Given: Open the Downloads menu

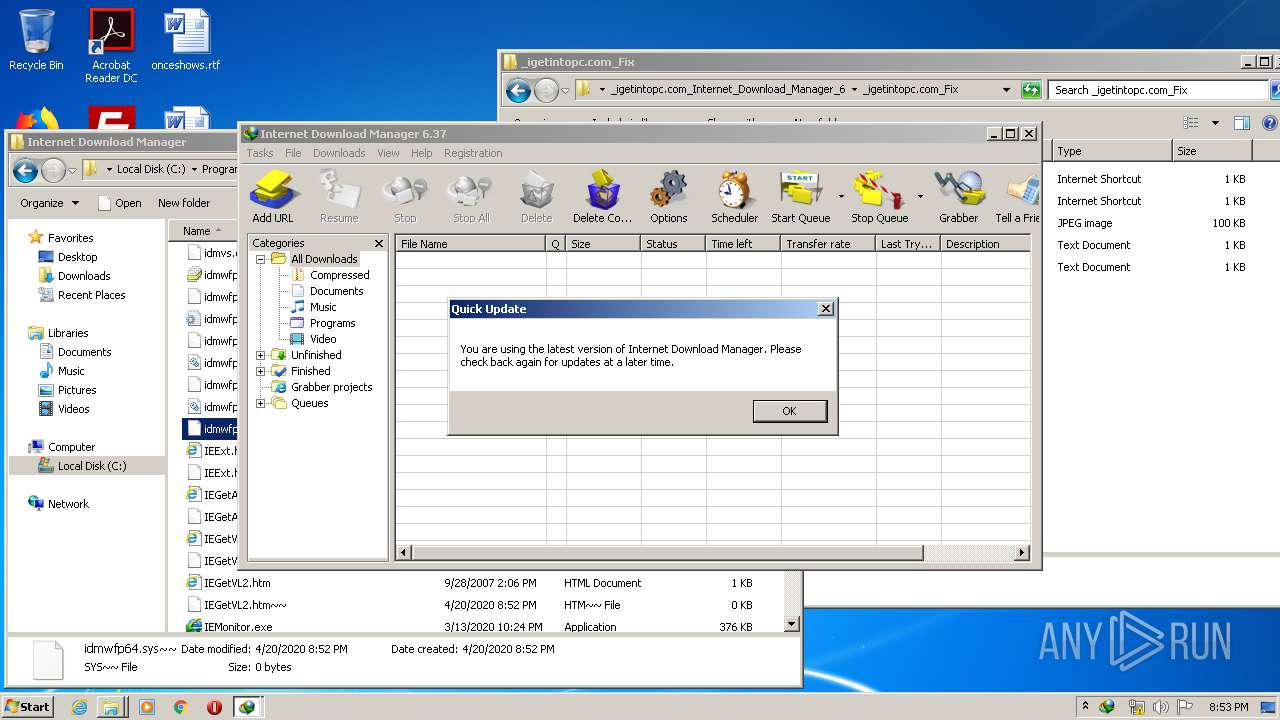Looking at the screenshot, I should pyautogui.click(x=339, y=153).
